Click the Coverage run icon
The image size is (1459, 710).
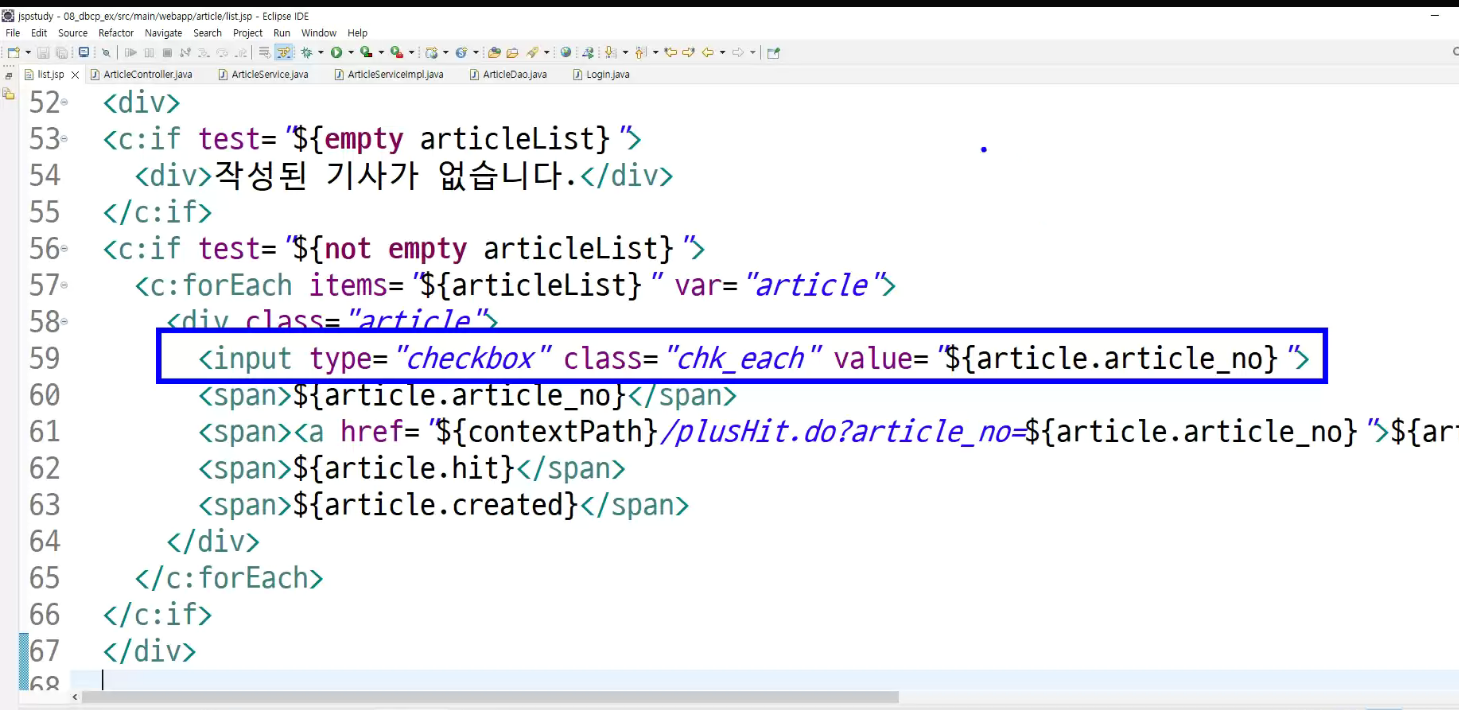click(365, 52)
